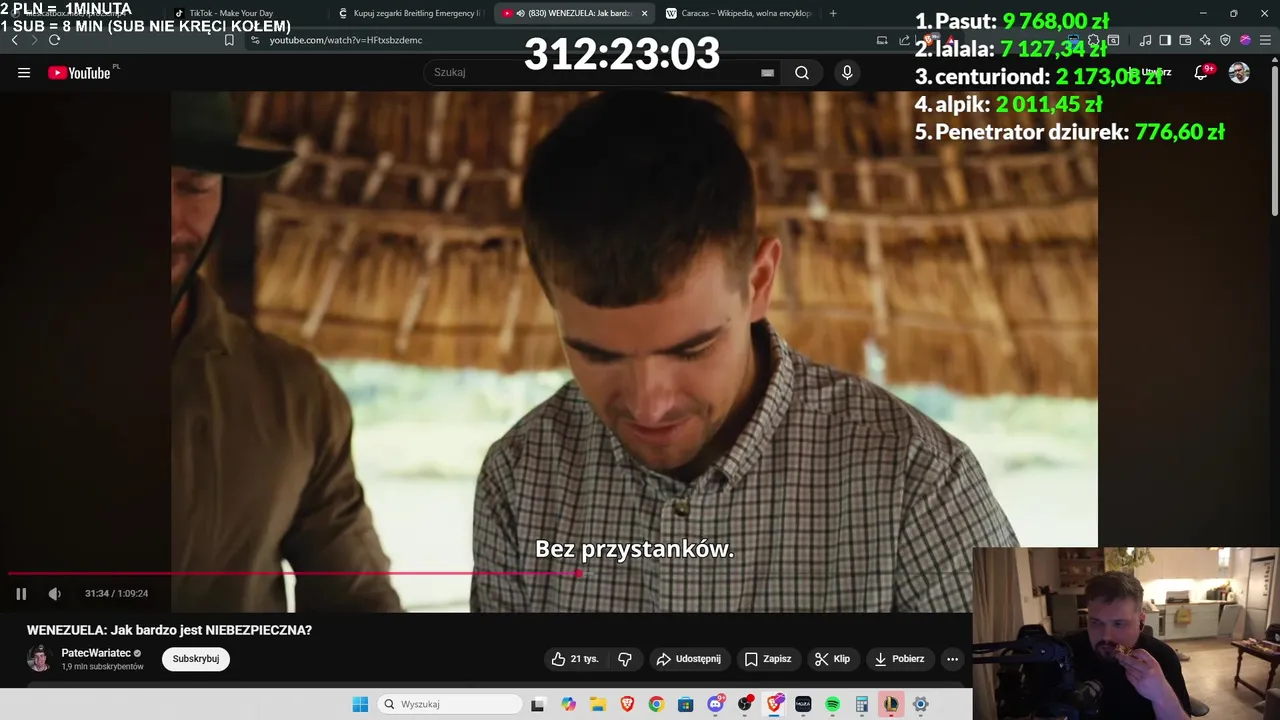
Task: Create a Klip from the video
Action: pos(832,659)
